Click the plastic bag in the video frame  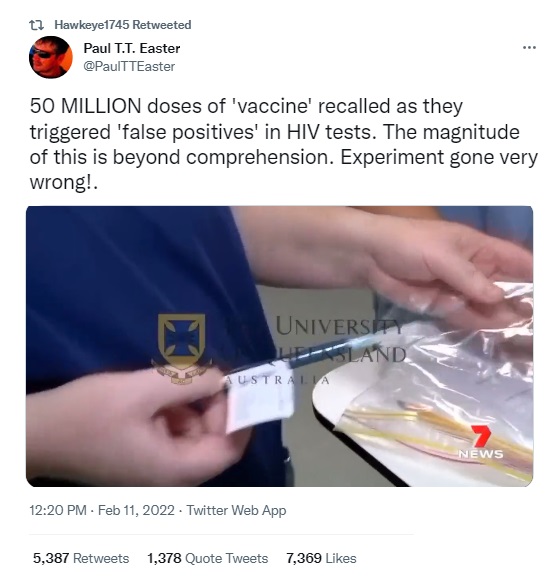450,379
